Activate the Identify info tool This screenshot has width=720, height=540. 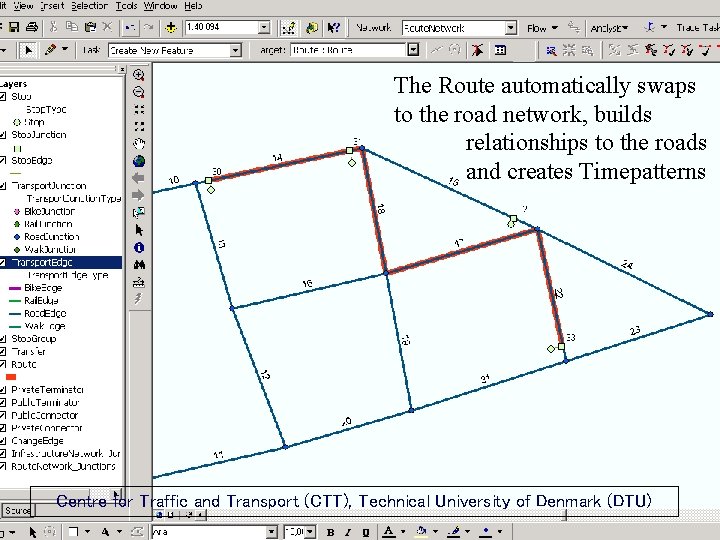pos(139,248)
